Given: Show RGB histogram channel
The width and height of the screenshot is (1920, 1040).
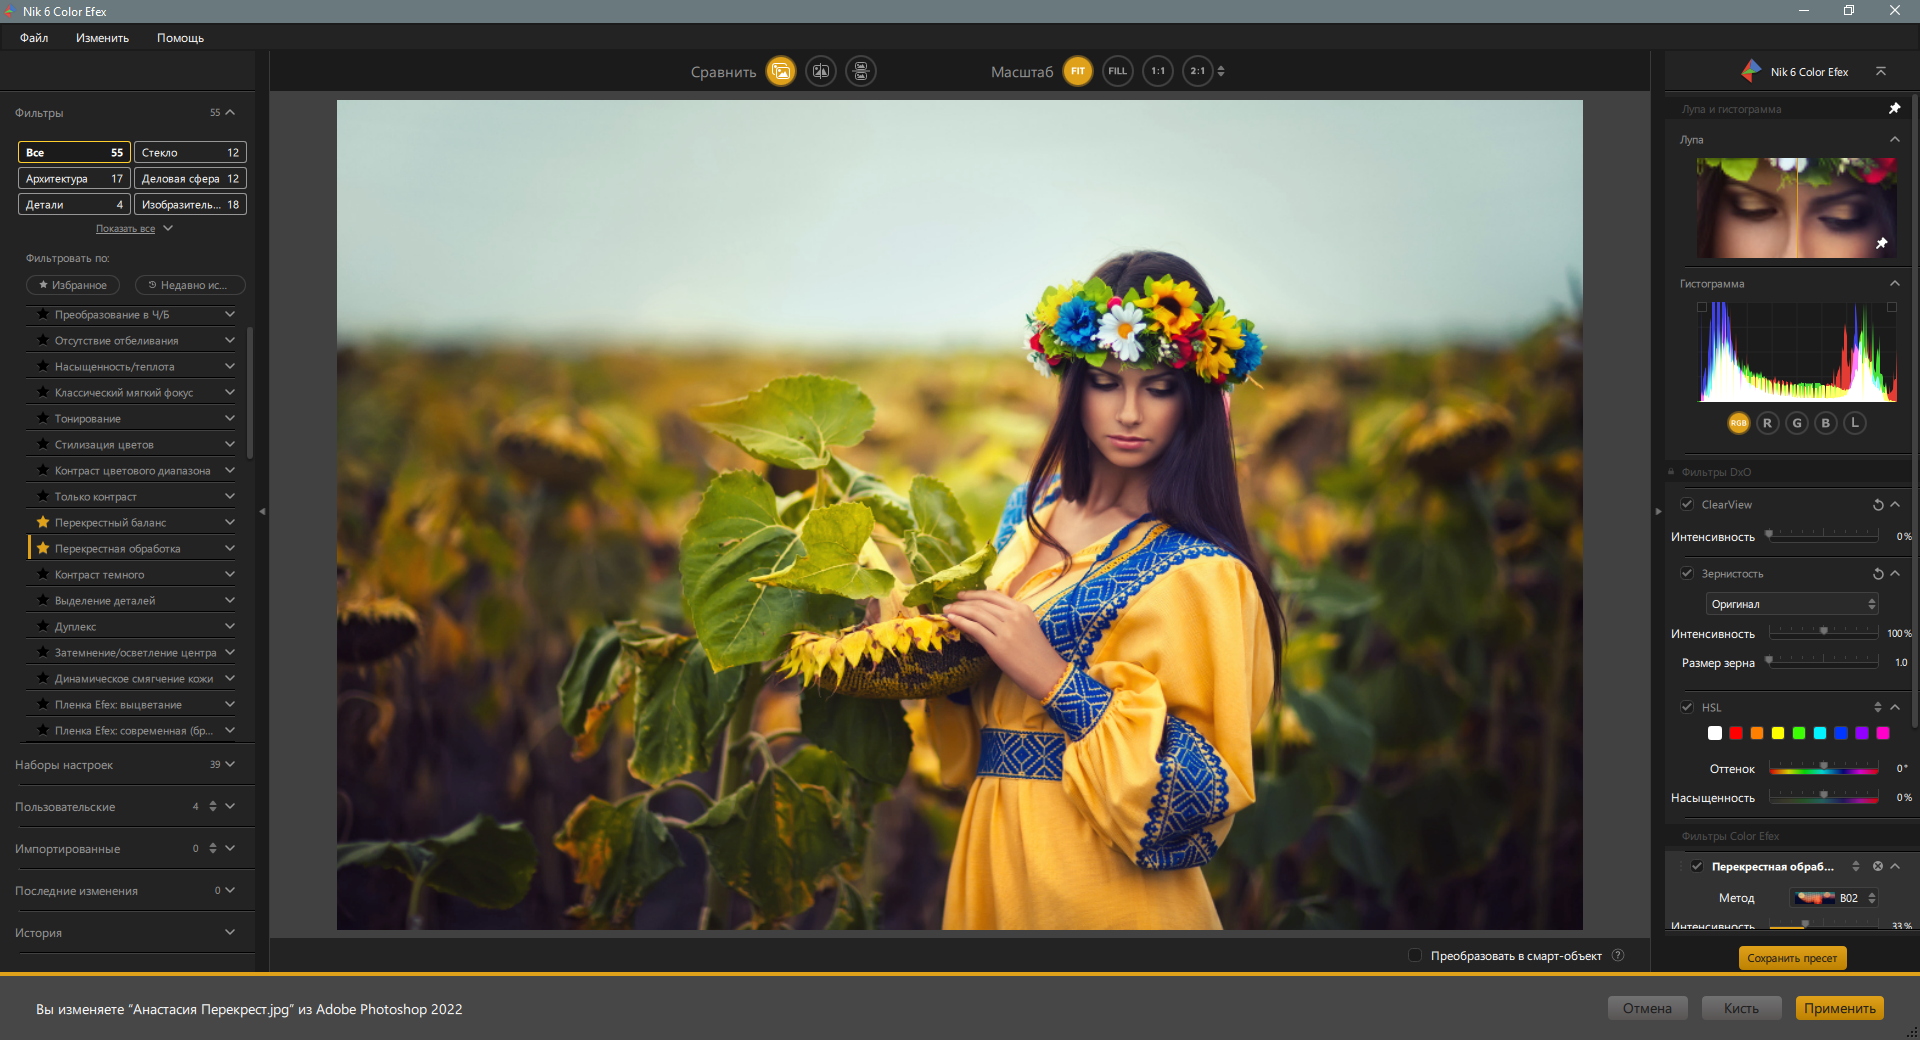Looking at the screenshot, I should [x=1738, y=423].
